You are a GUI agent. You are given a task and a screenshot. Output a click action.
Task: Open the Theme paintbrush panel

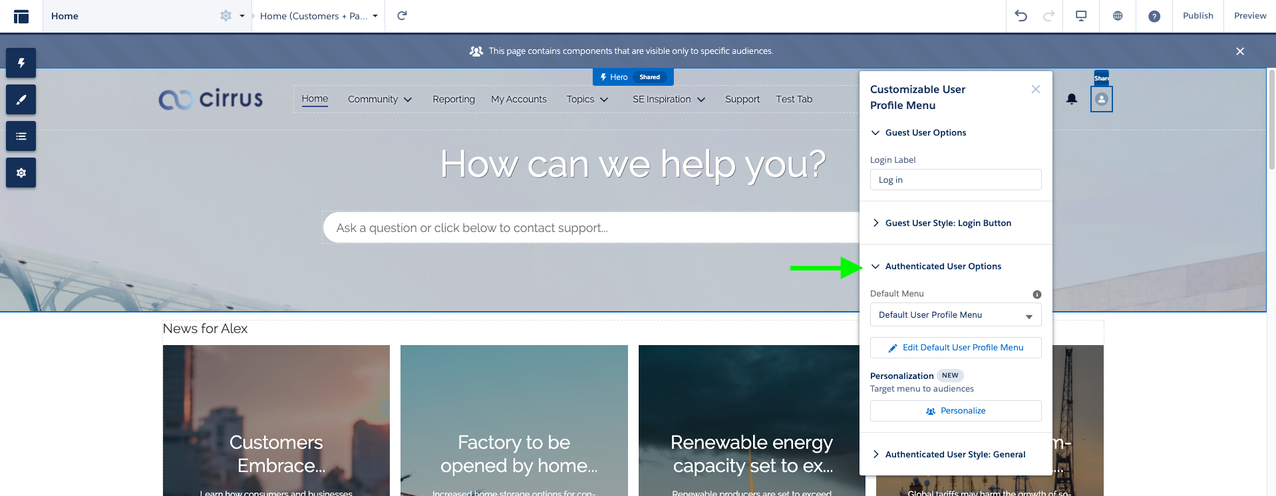(21, 99)
